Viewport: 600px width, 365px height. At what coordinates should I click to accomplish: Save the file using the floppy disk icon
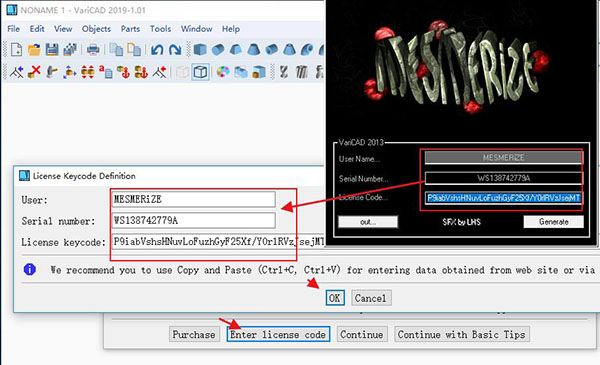click(52, 50)
